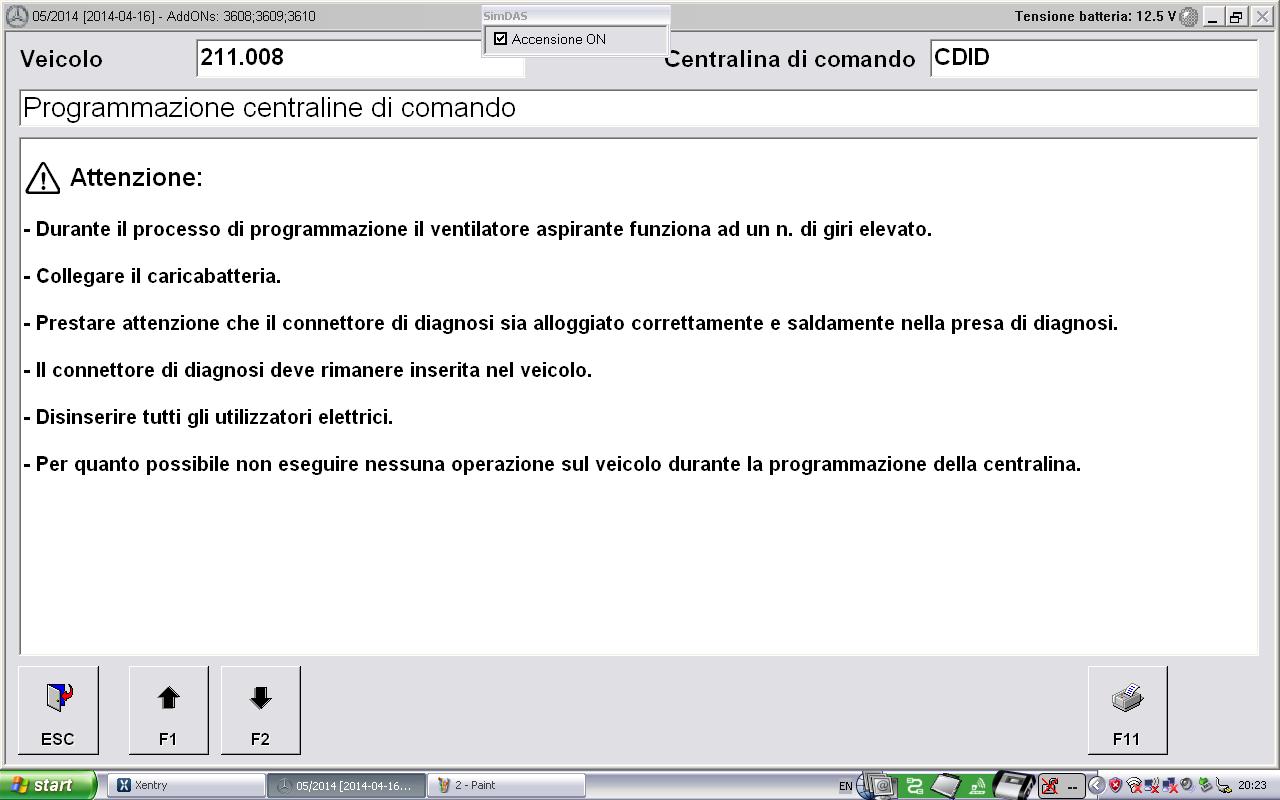This screenshot has width=1280, height=800.
Task: Click the ESC exit button
Action: click(58, 710)
